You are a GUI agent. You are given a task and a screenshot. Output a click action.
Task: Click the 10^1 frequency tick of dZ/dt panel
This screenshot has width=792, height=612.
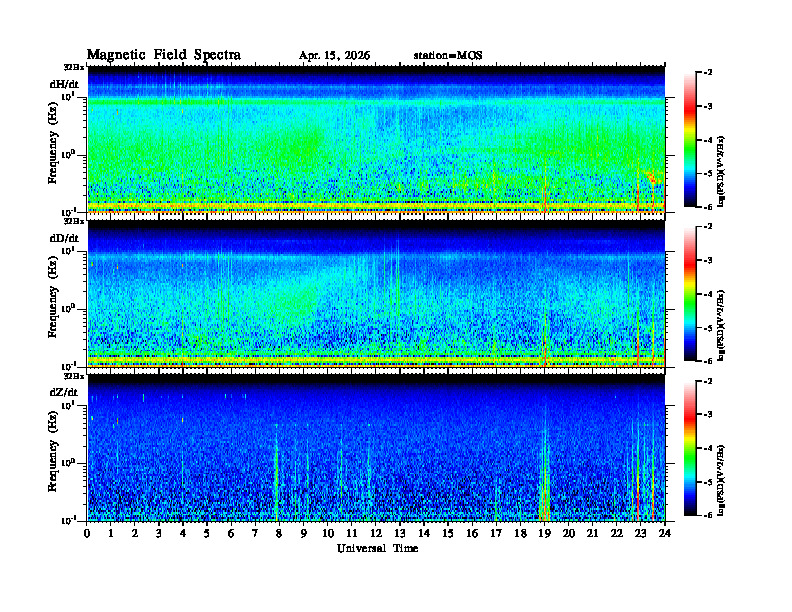pyautogui.click(x=69, y=404)
